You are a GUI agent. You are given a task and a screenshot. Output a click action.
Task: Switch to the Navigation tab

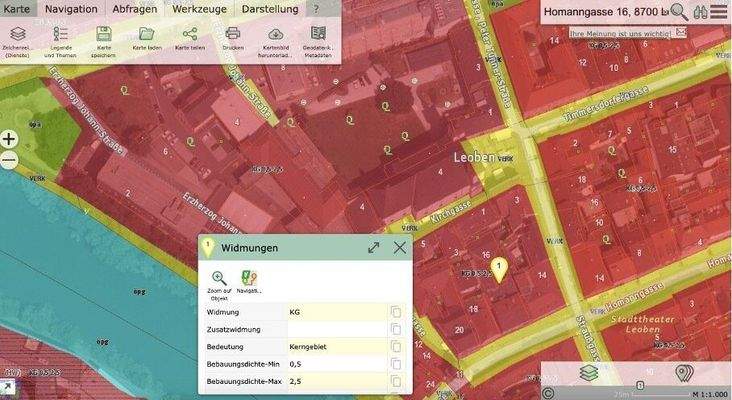(71, 9)
